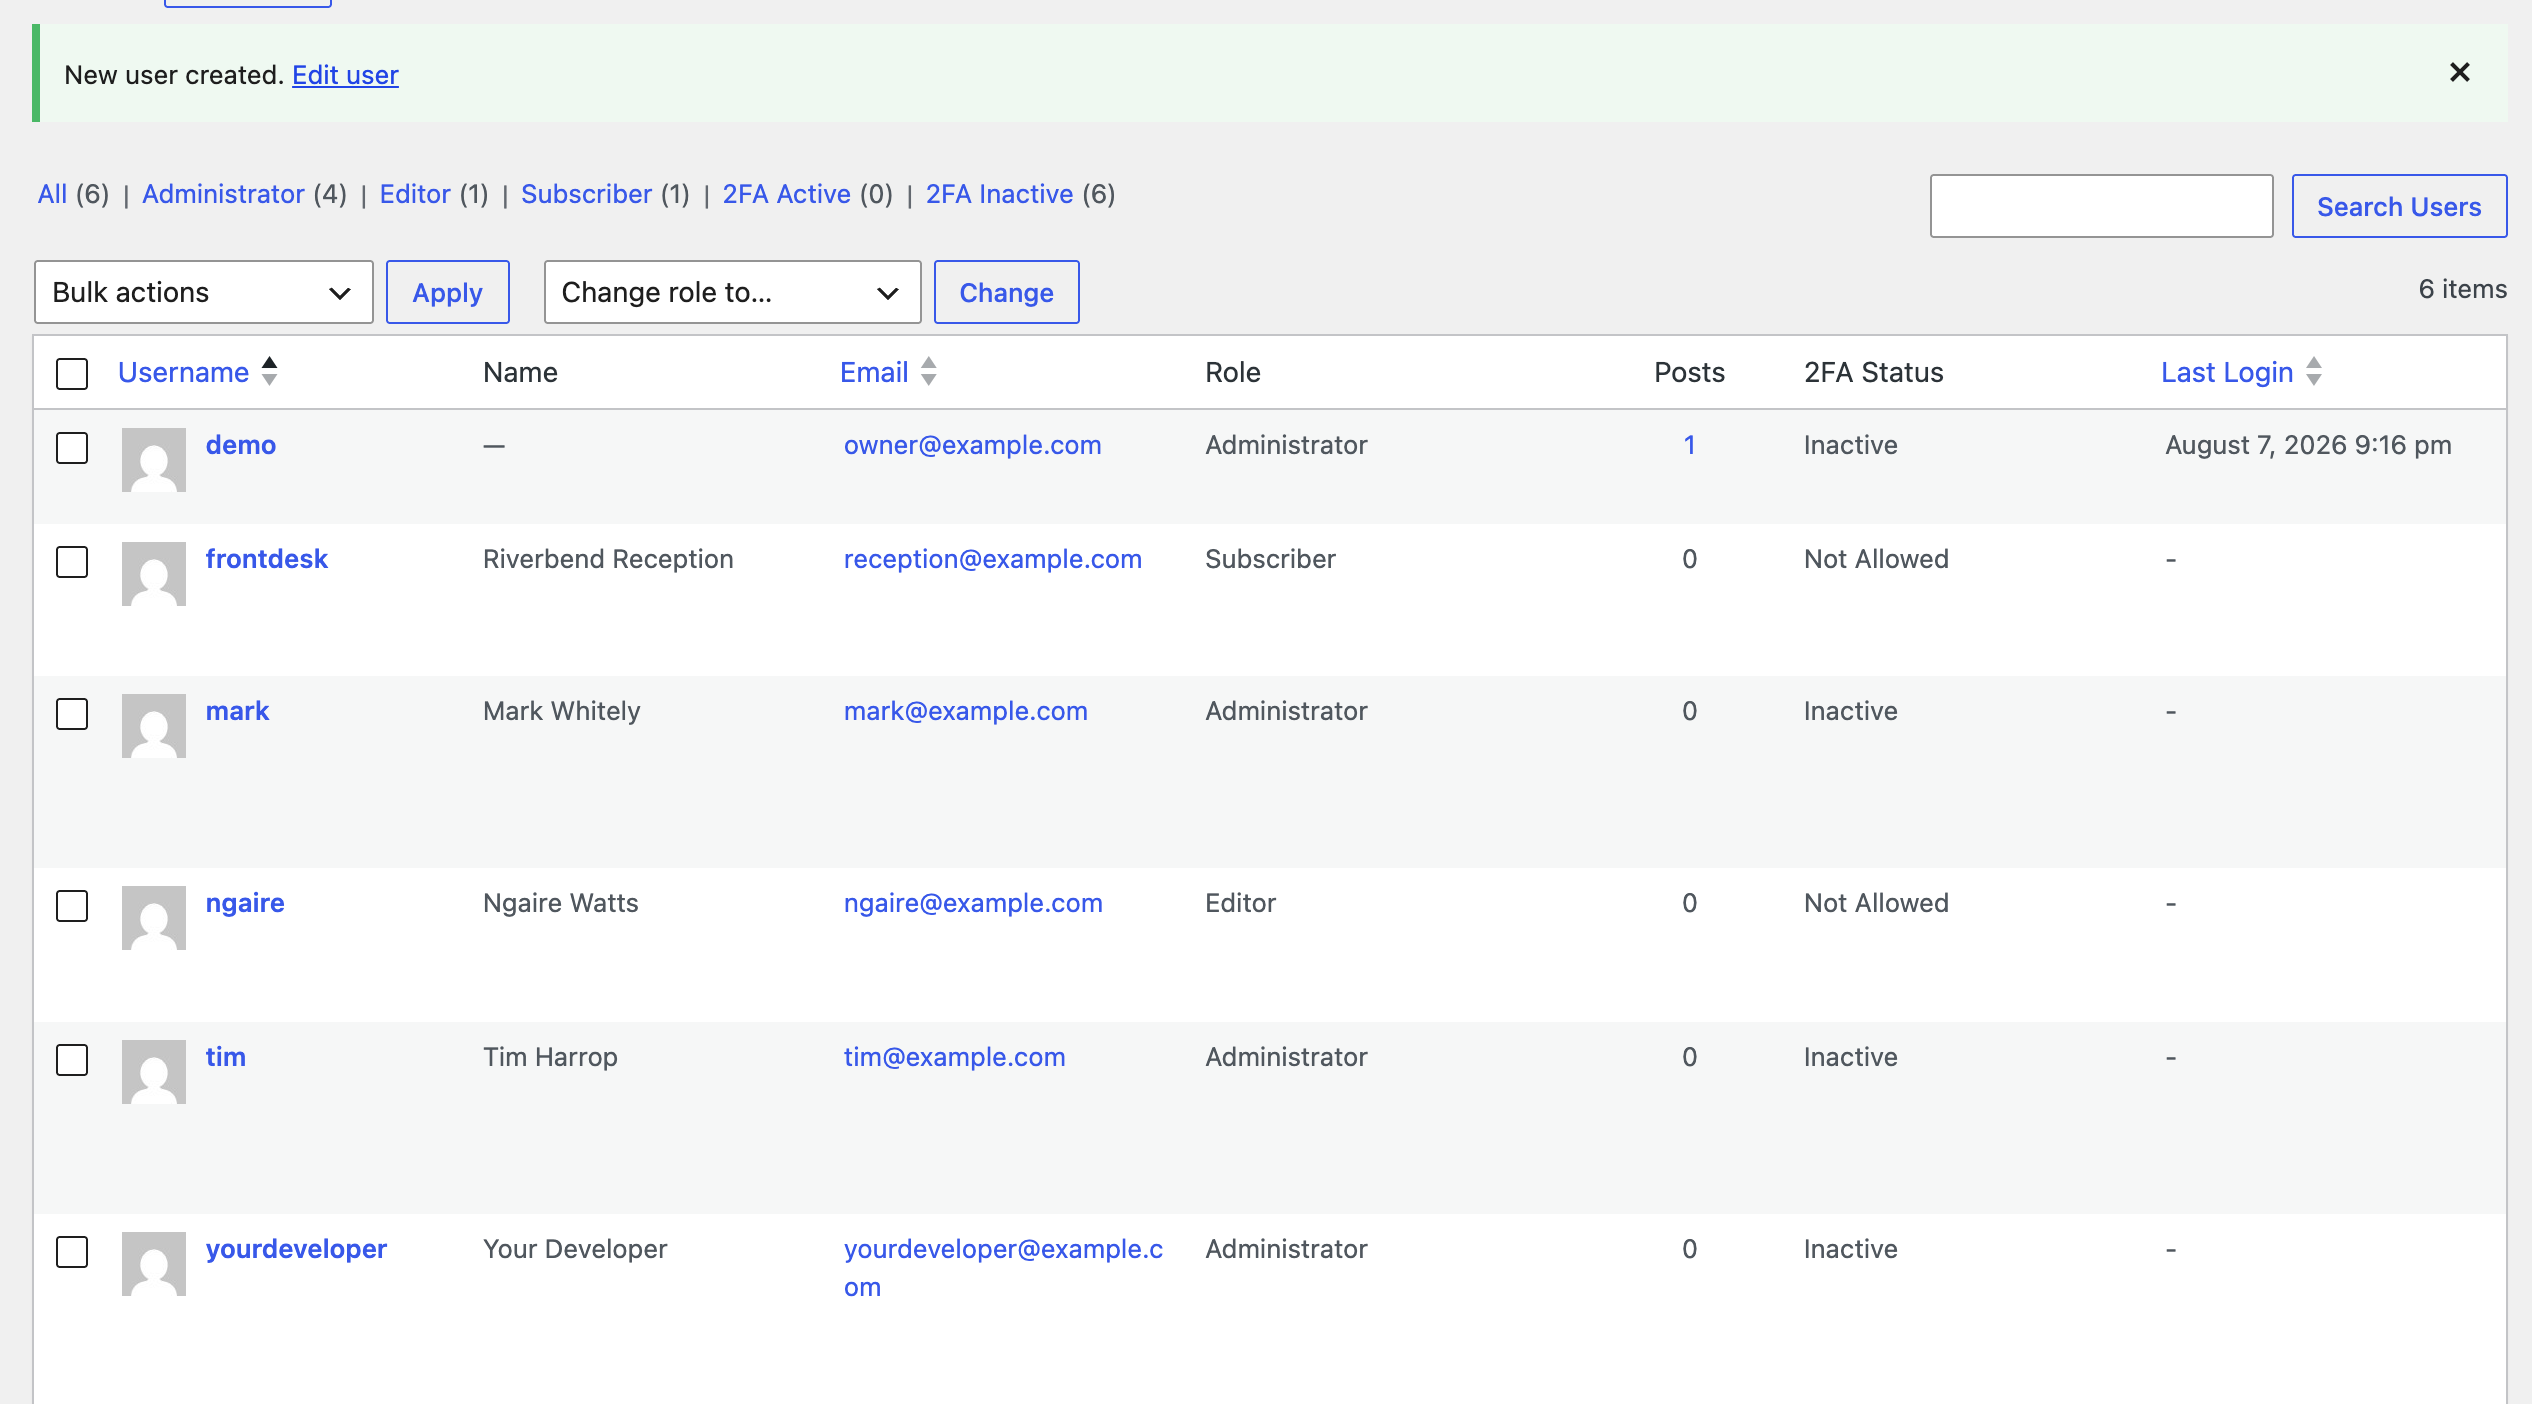Click yourdeveloper user's avatar image

[154, 1264]
